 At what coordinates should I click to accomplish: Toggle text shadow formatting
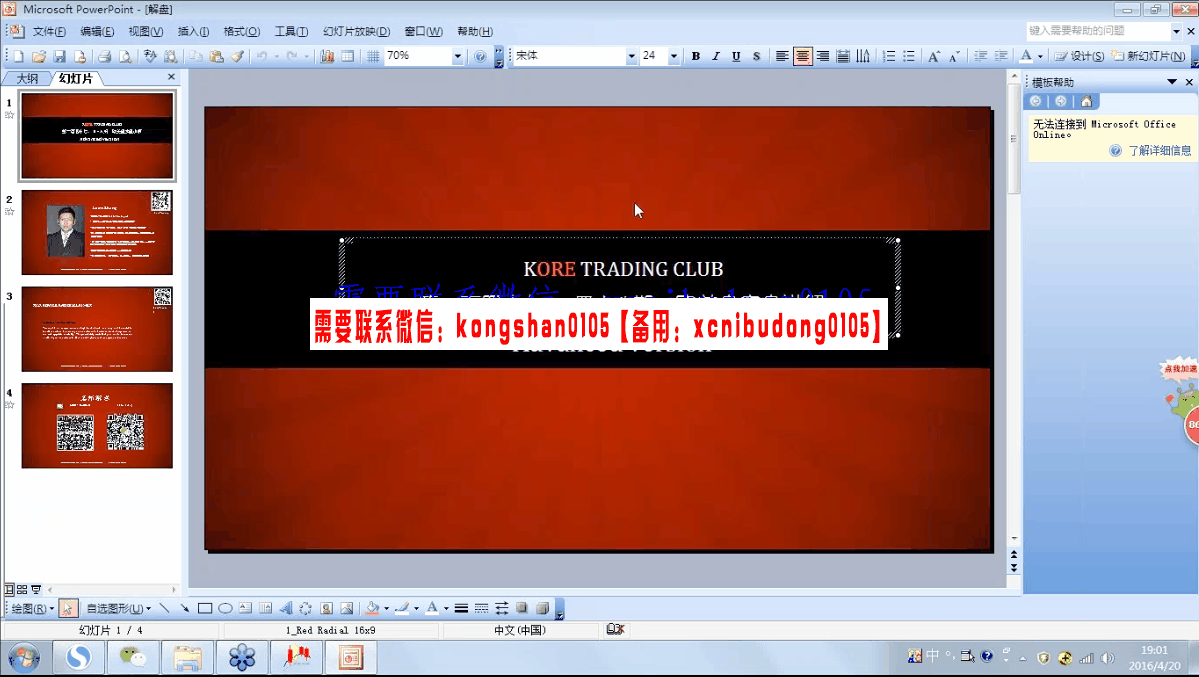click(756, 56)
